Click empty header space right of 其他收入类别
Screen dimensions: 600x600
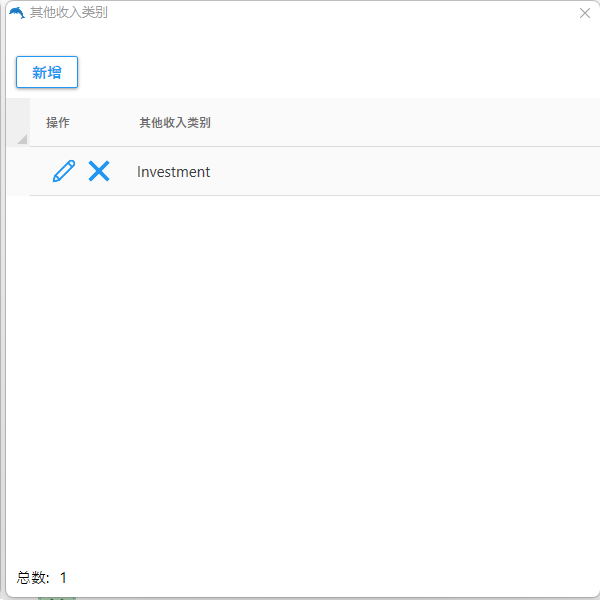click(x=400, y=123)
